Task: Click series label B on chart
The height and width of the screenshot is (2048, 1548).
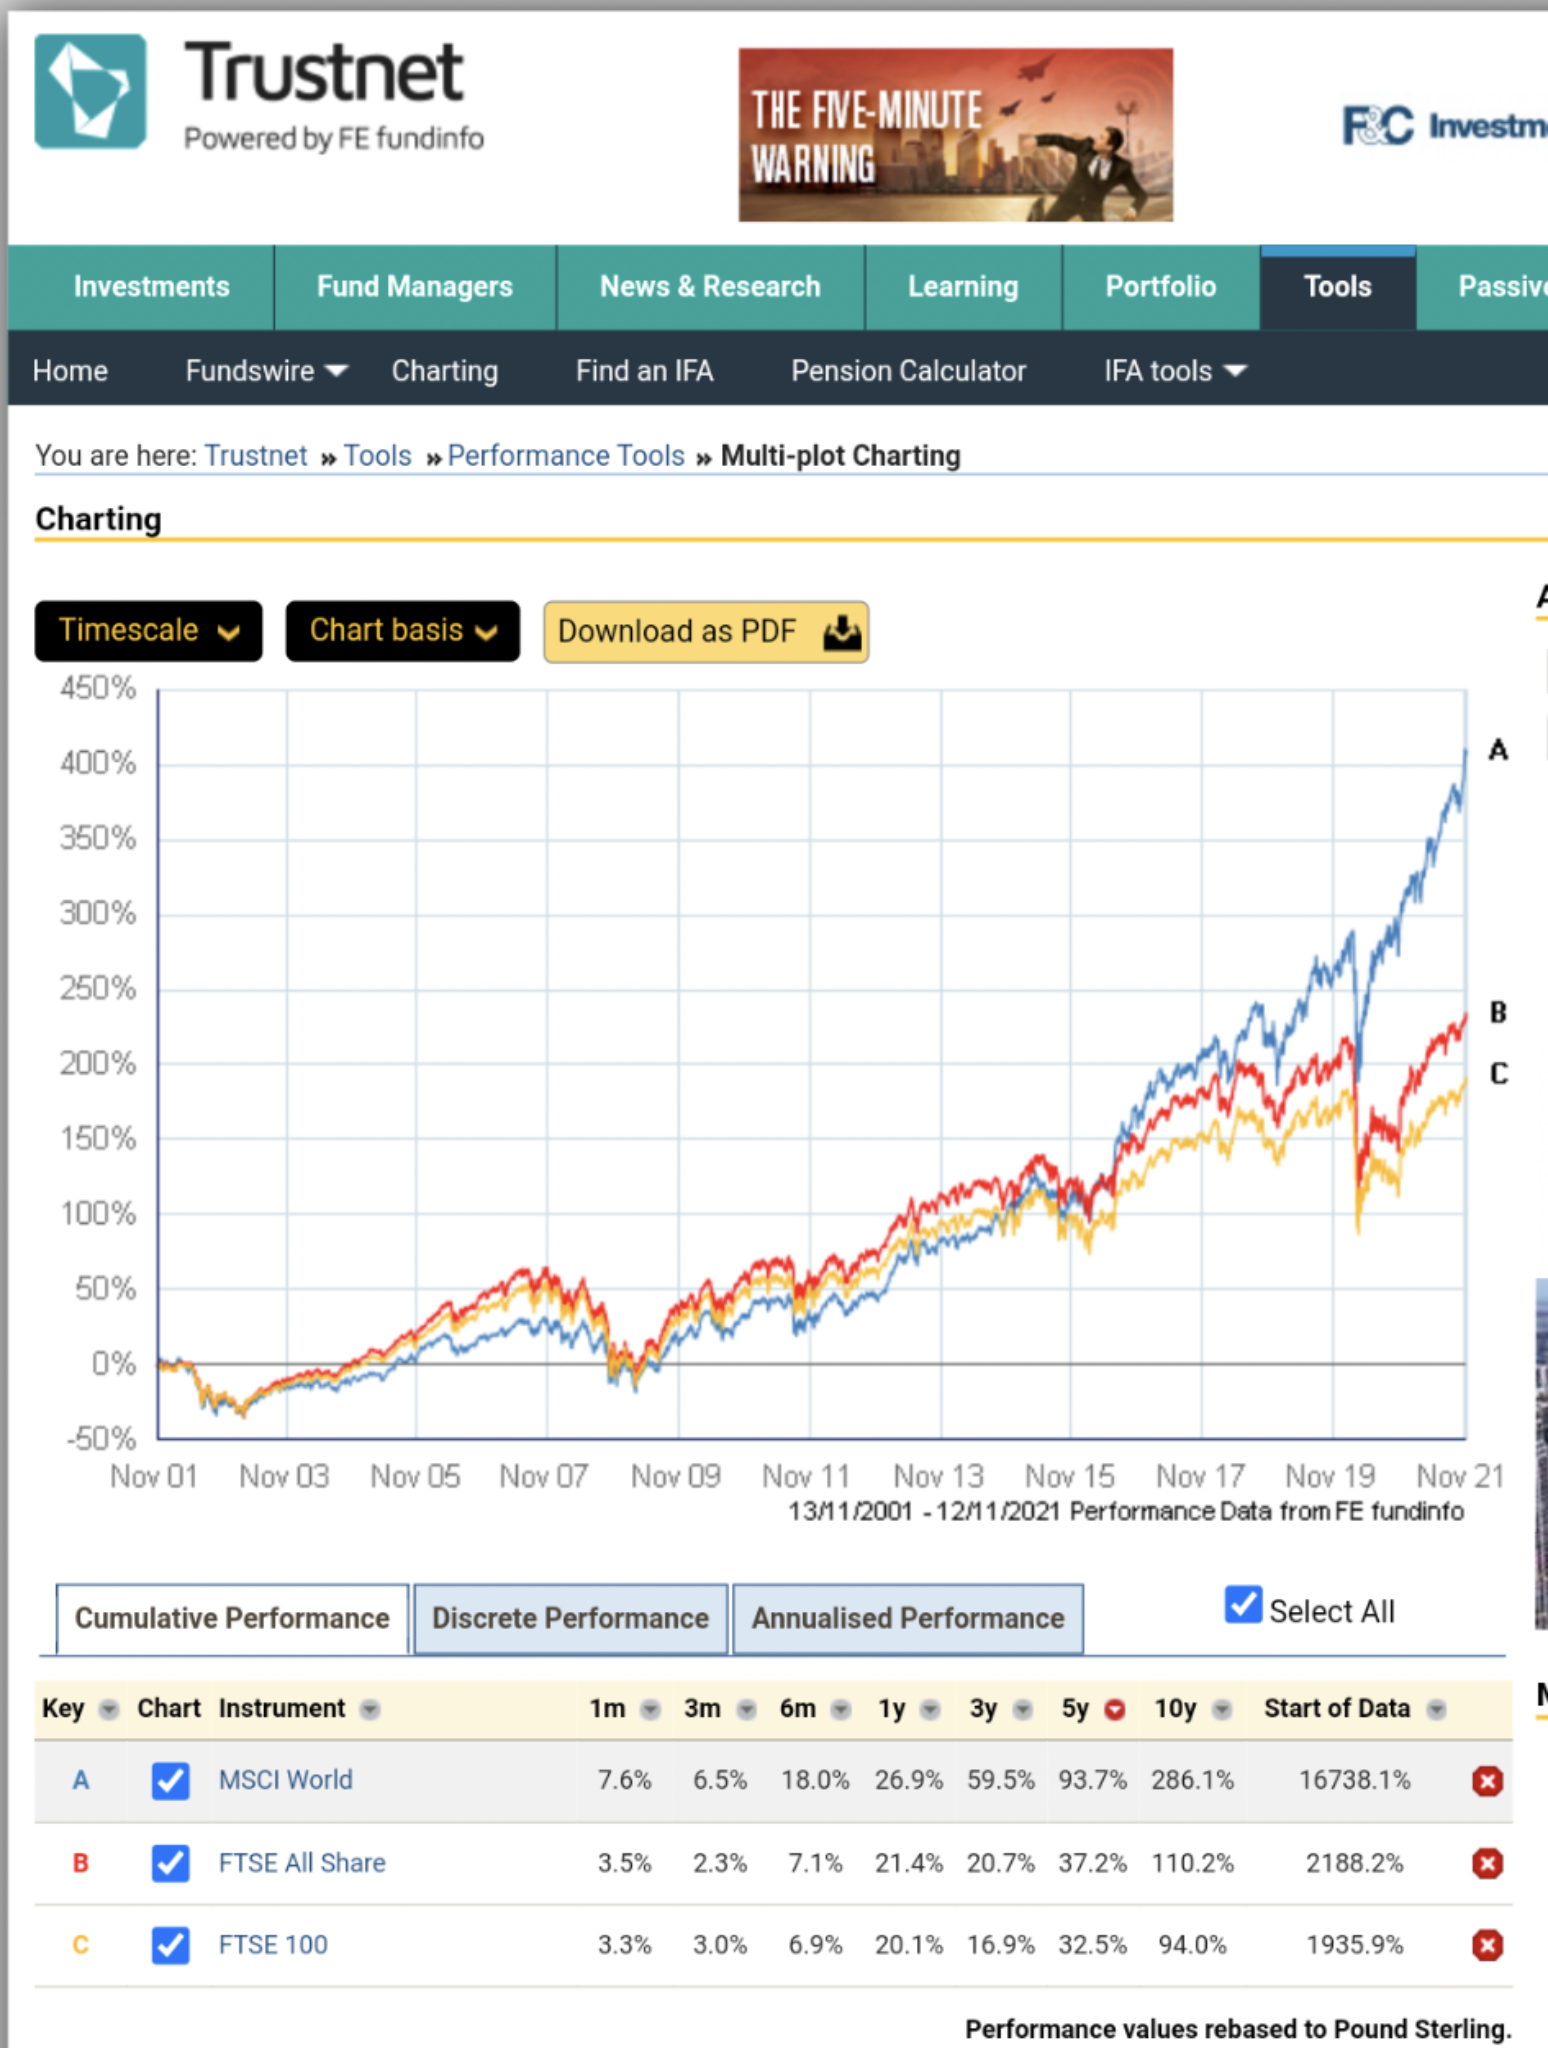Action: pos(1497,1012)
